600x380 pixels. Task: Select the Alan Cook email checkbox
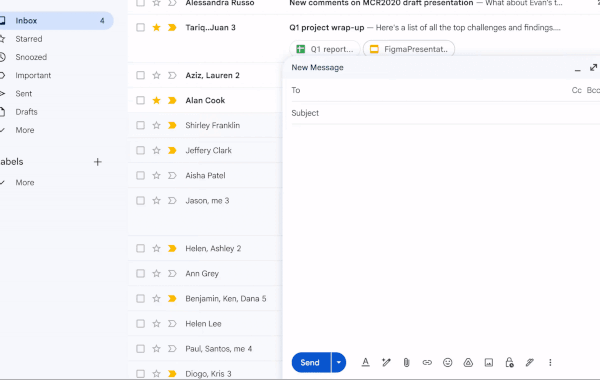tap(140, 100)
